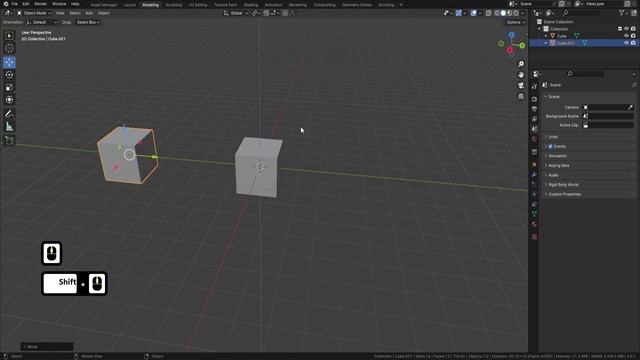Open the World properties tab

point(534,139)
